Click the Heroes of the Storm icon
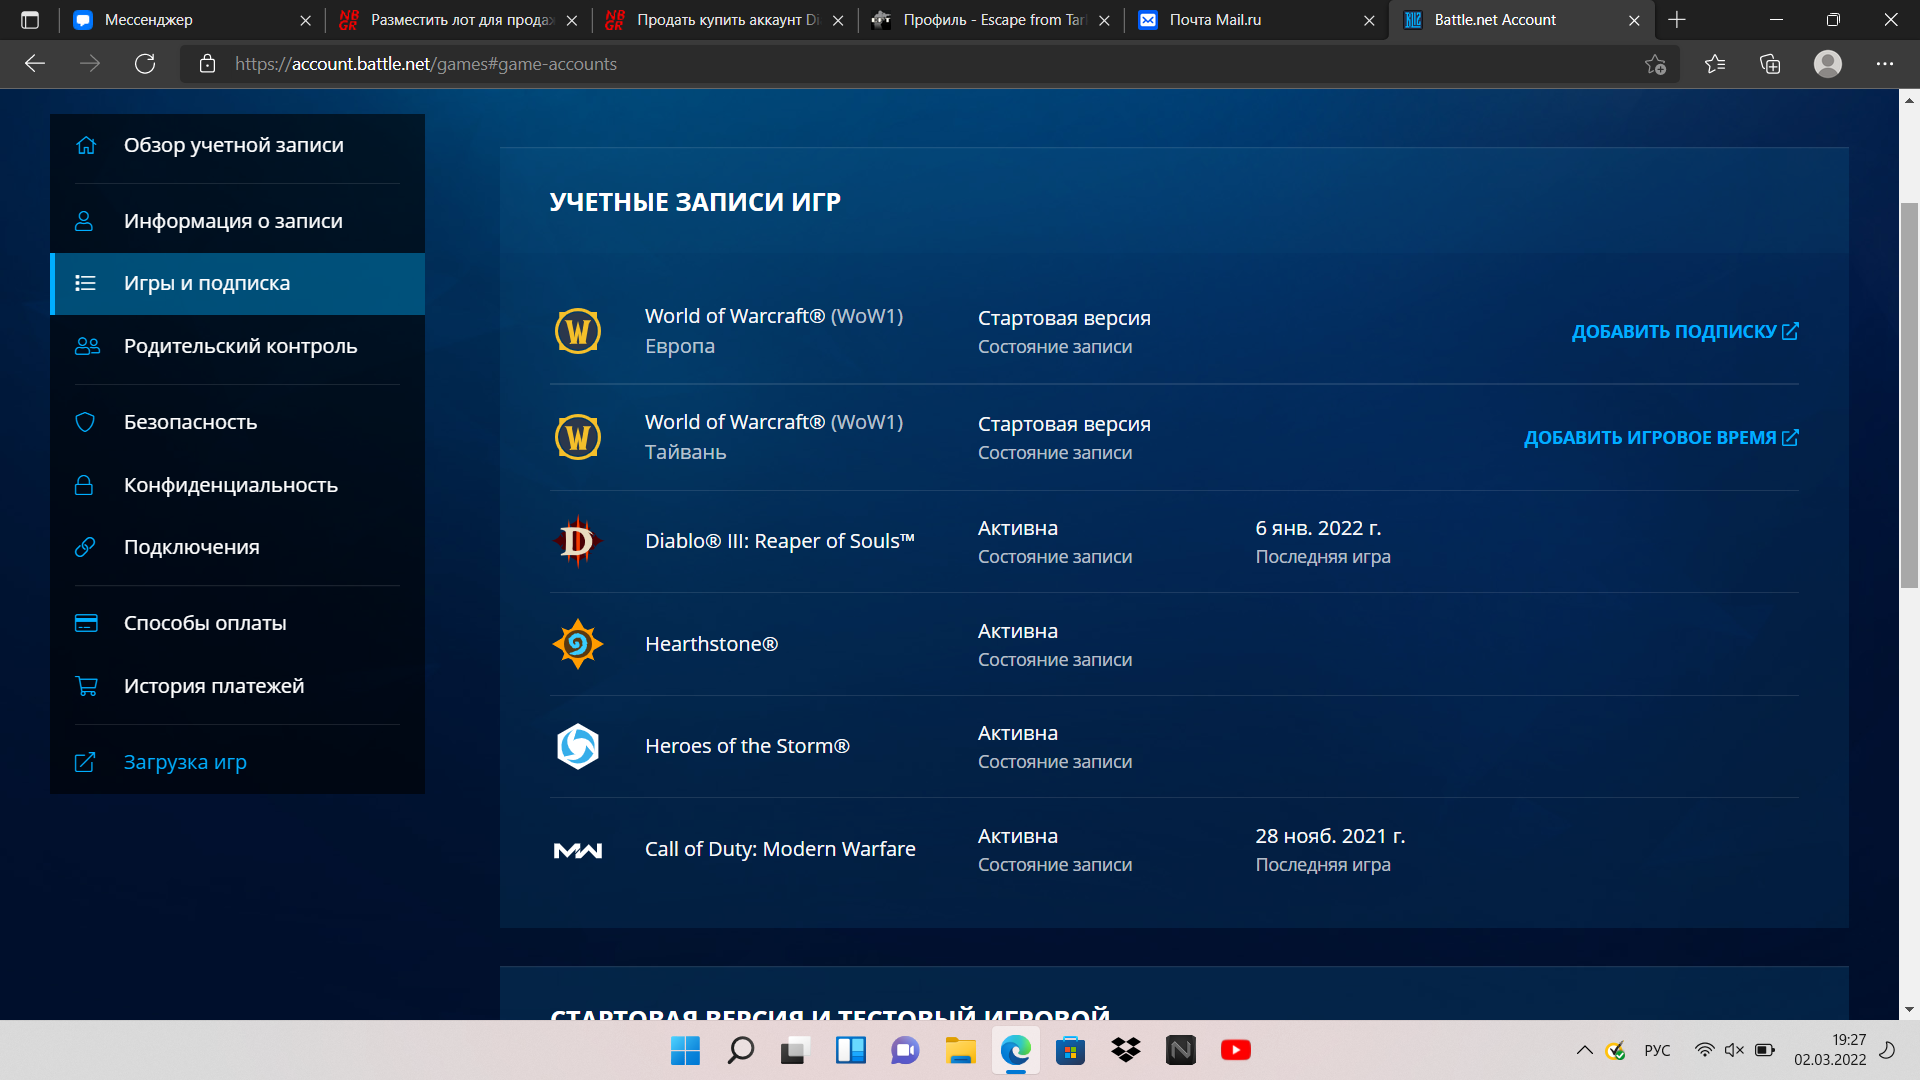The height and width of the screenshot is (1080, 1920). click(577, 746)
